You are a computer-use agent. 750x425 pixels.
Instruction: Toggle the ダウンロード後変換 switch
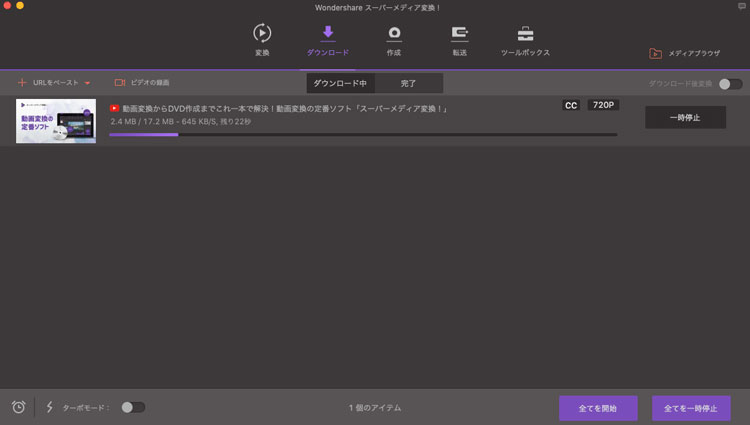pyautogui.click(x=730, y=84)
